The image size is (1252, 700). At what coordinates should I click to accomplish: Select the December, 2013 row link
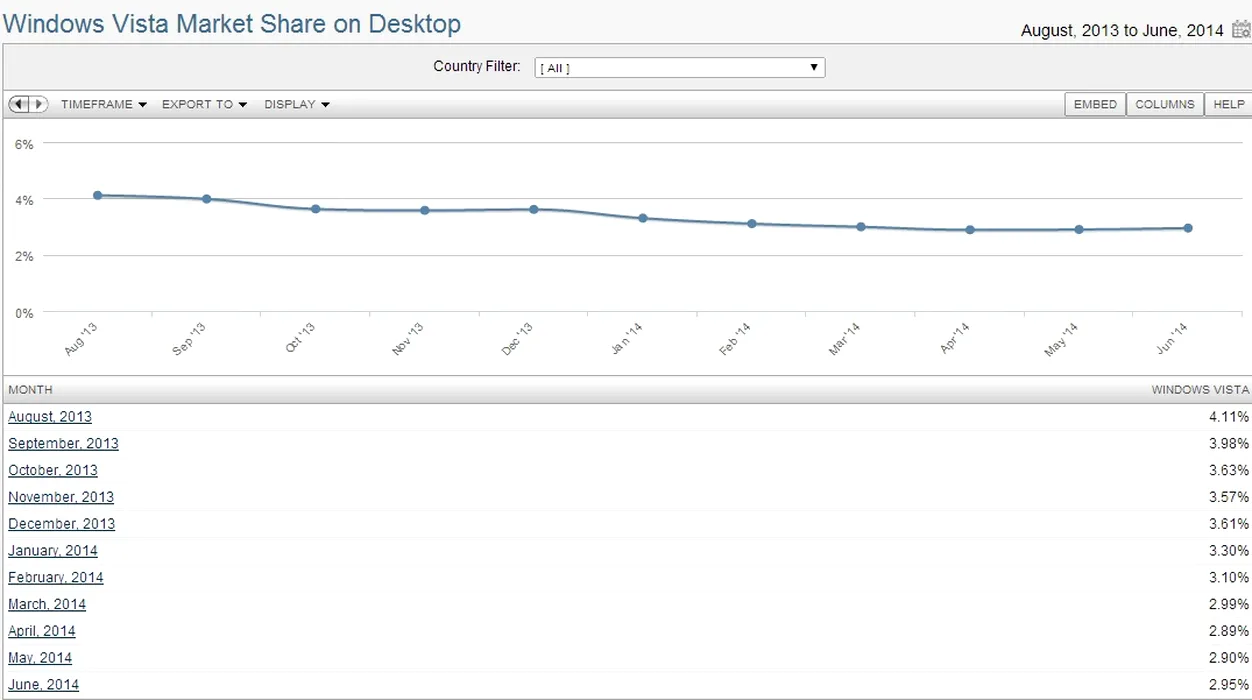coord(61,524)
